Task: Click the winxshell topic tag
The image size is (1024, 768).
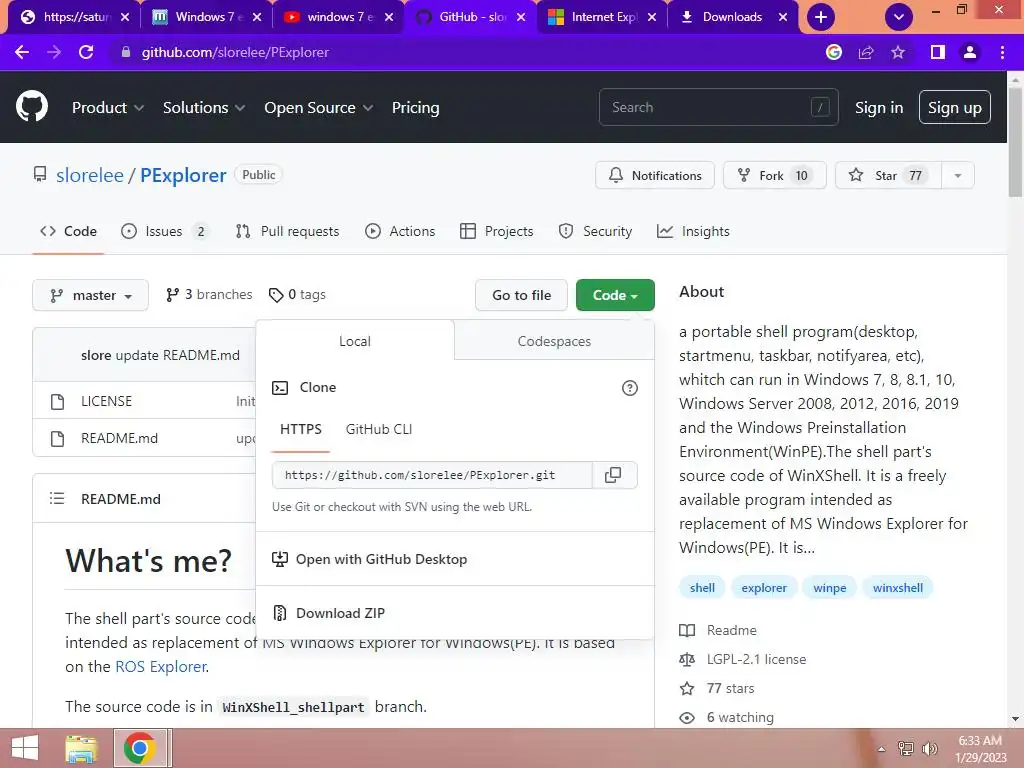Action: [897, 588]
